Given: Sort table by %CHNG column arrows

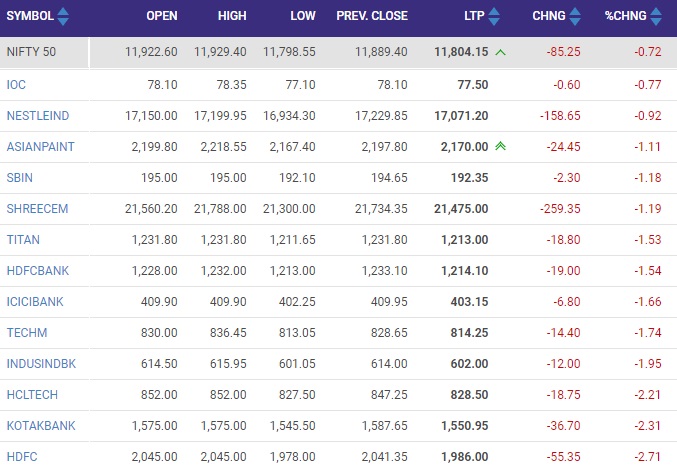Looking at the screenshot, I should tap(656, 16).
